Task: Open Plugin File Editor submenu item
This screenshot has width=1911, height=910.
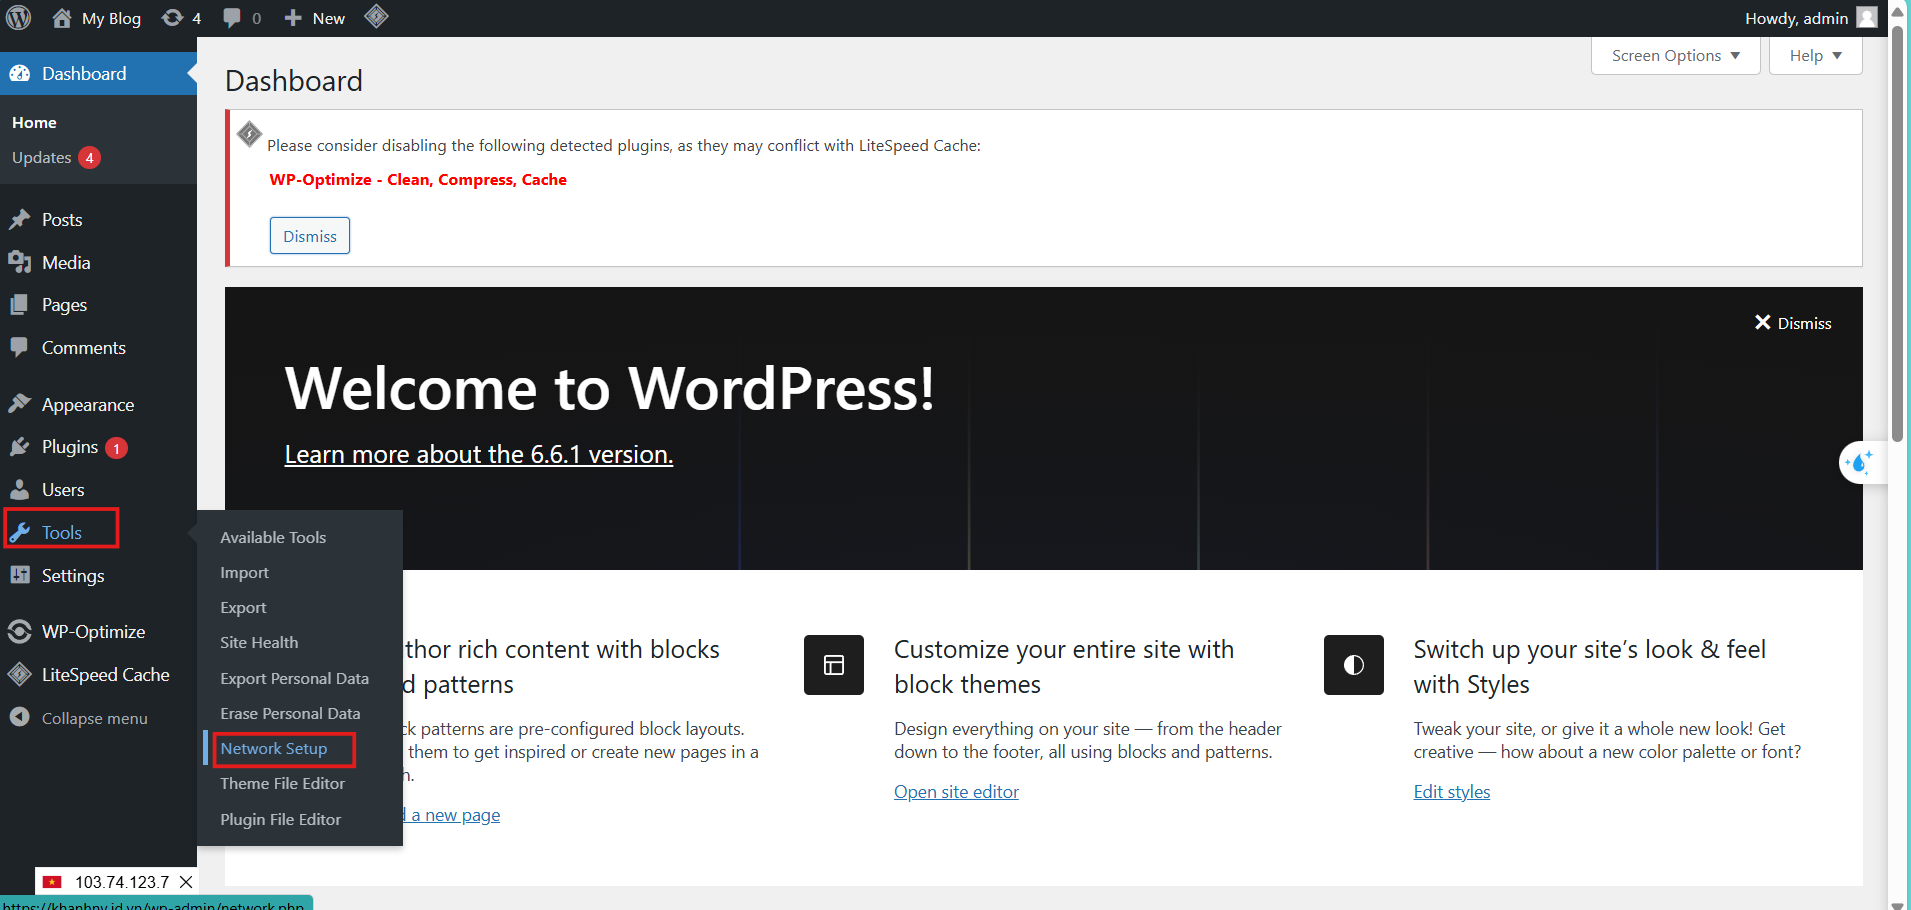Action: [x=280, y=819]
